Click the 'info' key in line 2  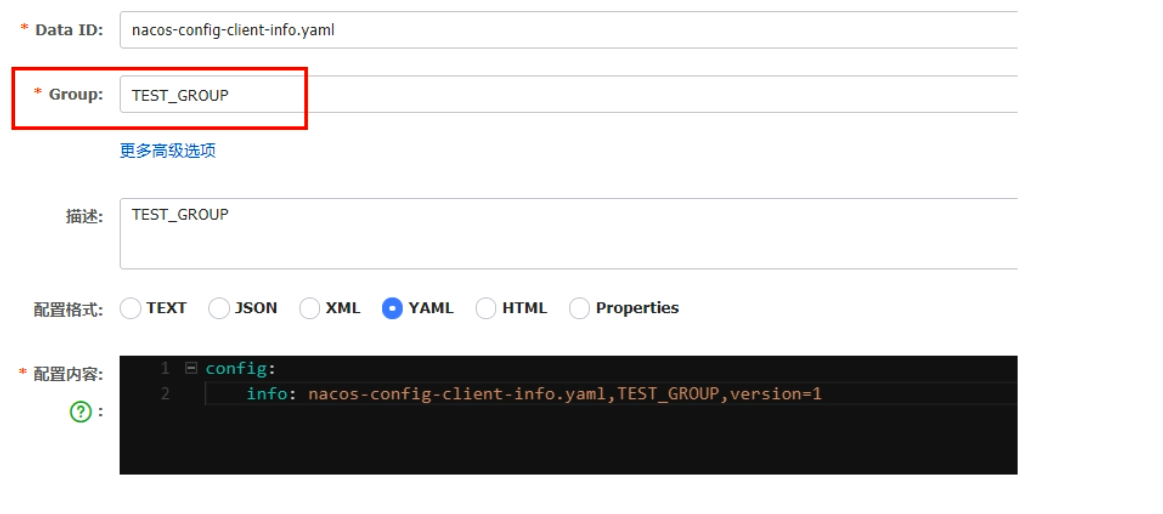tap(267, 394)
